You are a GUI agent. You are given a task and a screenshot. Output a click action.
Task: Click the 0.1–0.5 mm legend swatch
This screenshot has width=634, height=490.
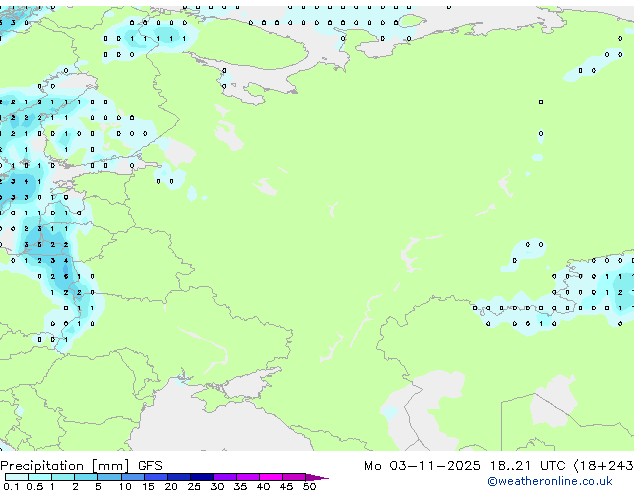(17, 477)
